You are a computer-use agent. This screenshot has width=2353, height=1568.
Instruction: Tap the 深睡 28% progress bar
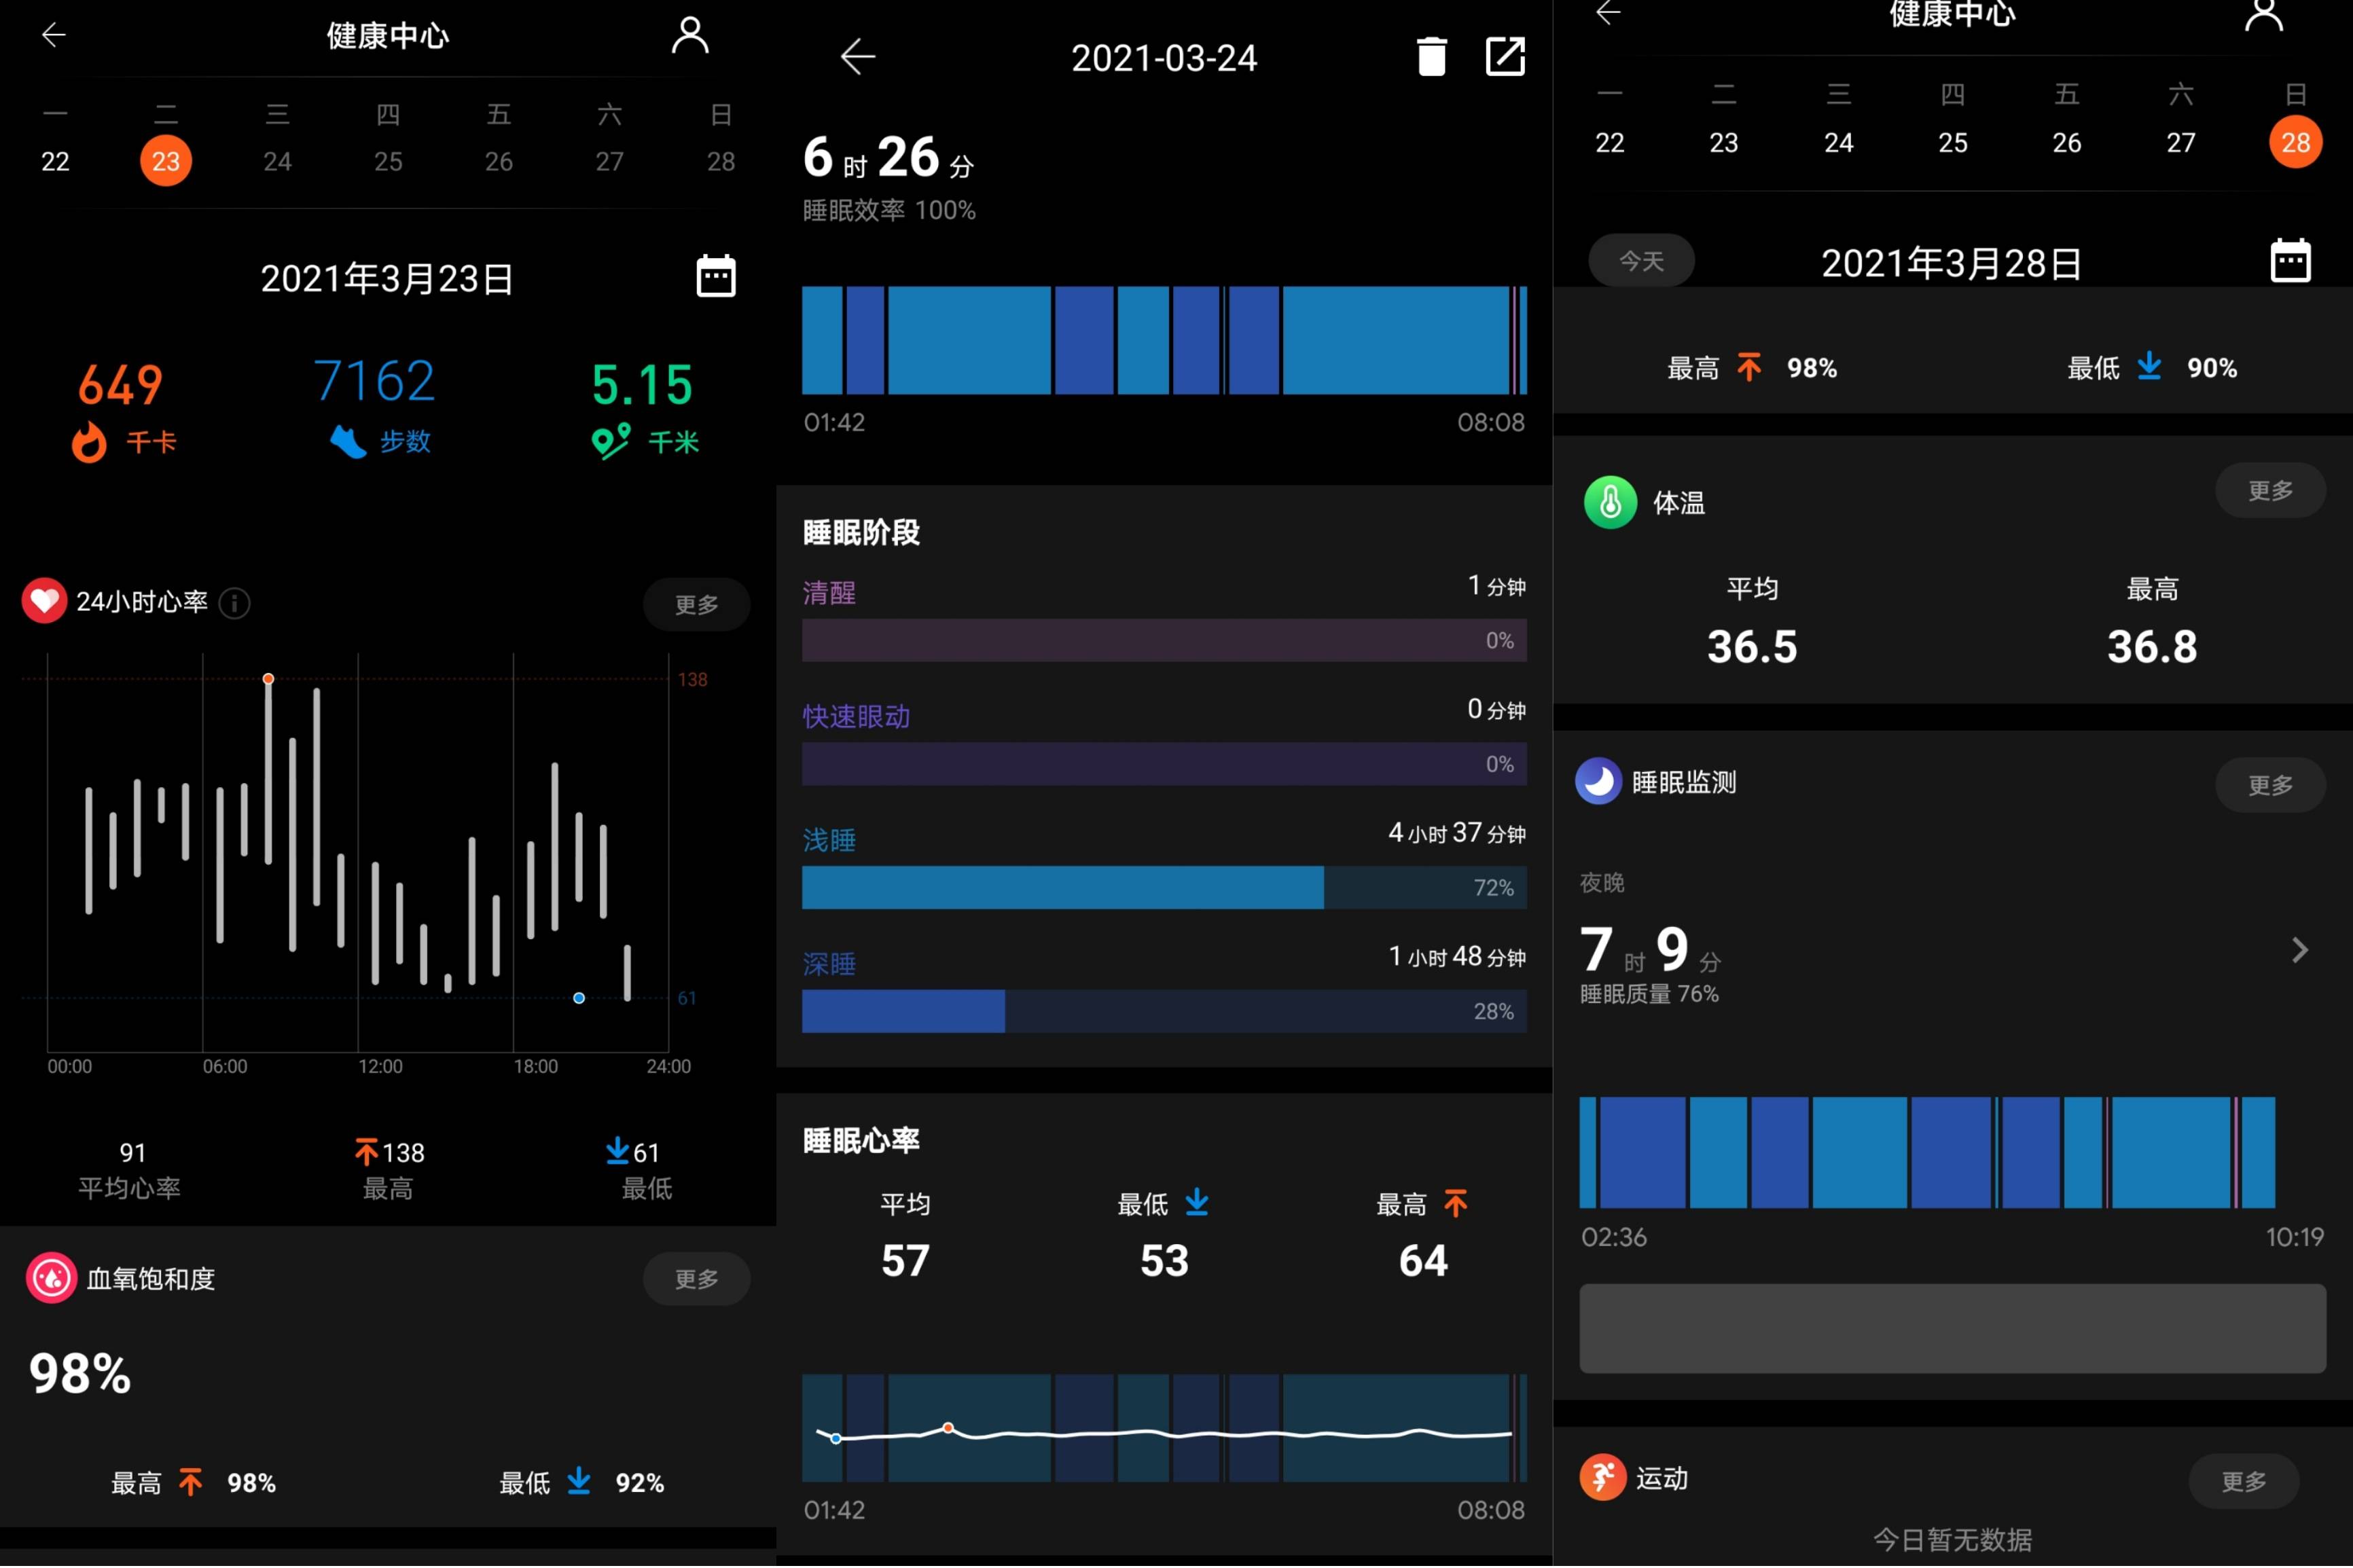point(1164,1011)
